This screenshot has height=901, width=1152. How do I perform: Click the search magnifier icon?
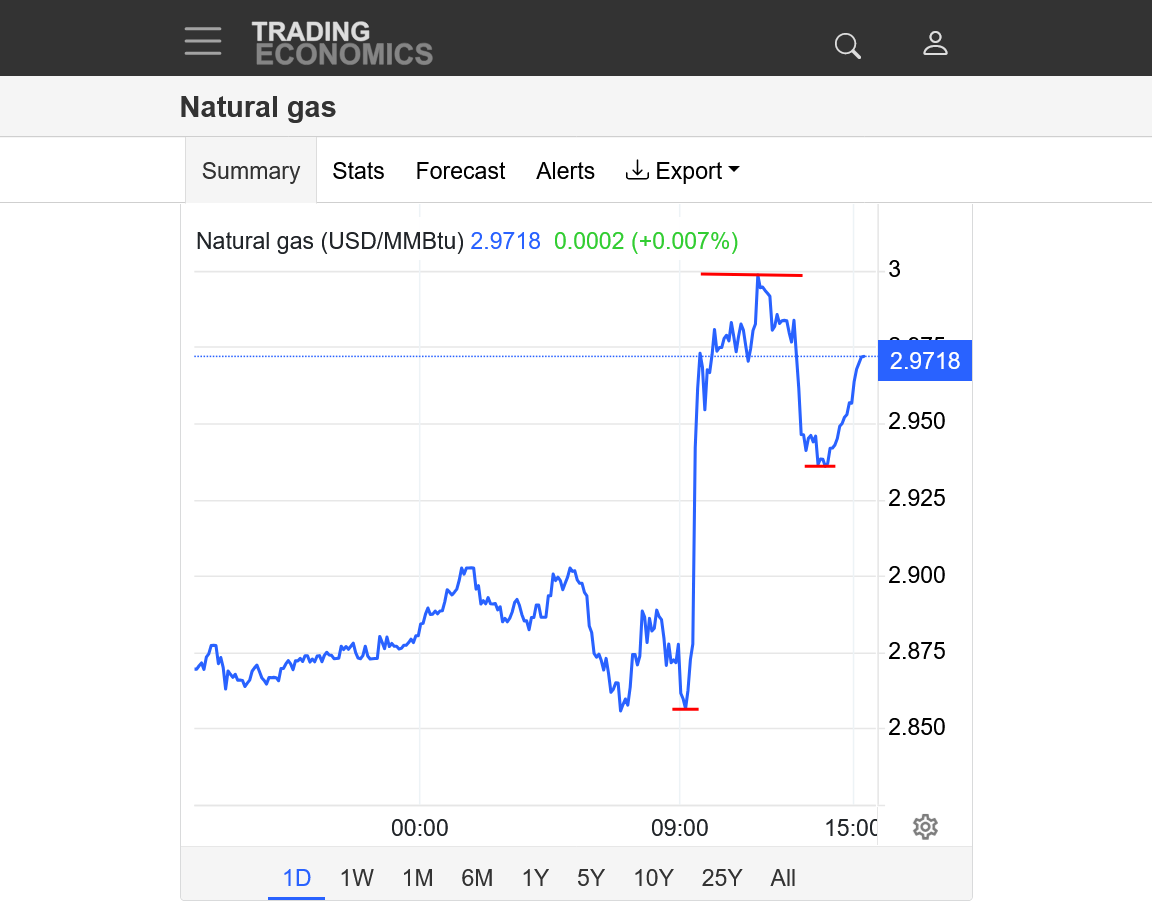tap(847, 45)
